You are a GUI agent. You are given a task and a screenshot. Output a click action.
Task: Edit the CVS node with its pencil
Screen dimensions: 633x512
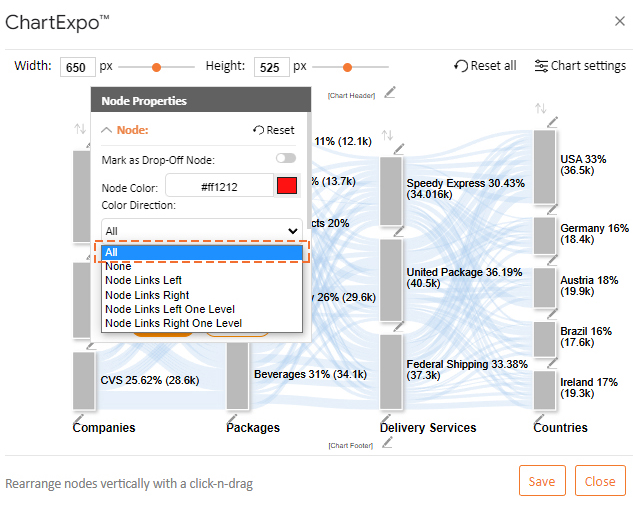click(x=92, y=346)
